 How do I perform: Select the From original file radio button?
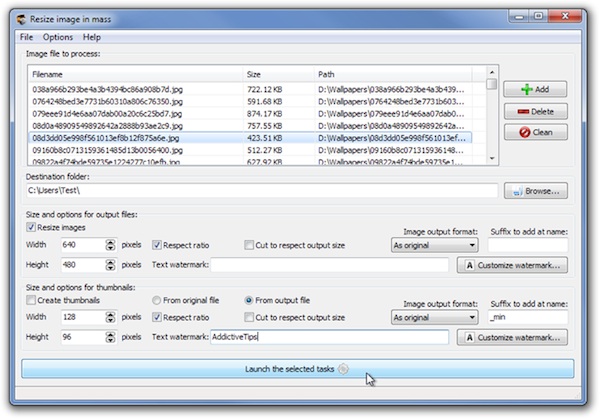point(156,300)
